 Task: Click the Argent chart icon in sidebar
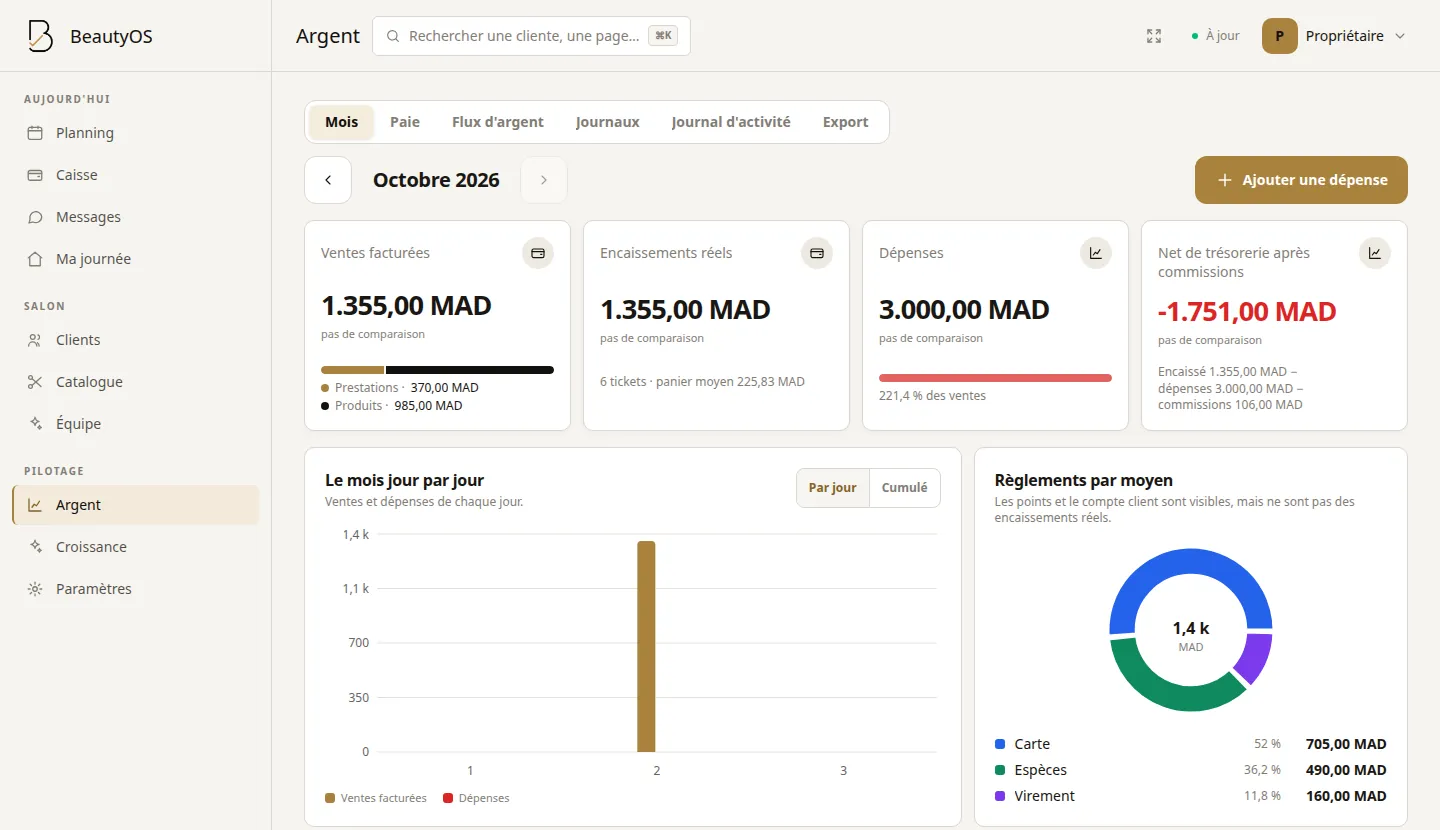[35, 505]
